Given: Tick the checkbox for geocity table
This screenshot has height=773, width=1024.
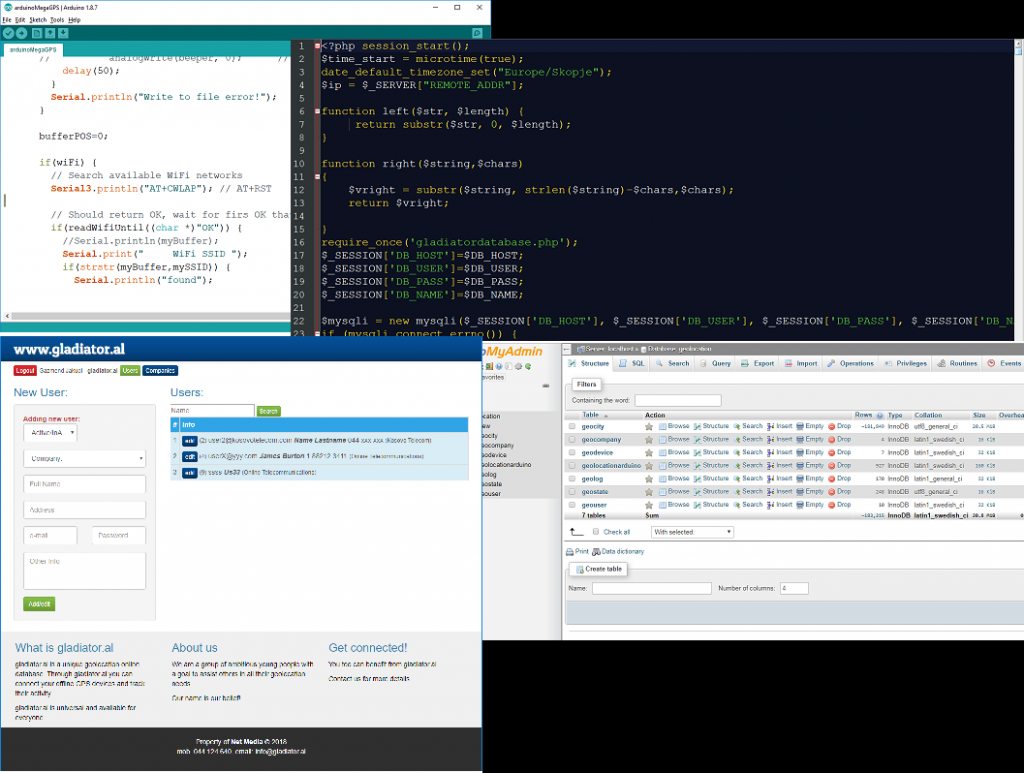Looking at the screenshot, I should 572,426.
